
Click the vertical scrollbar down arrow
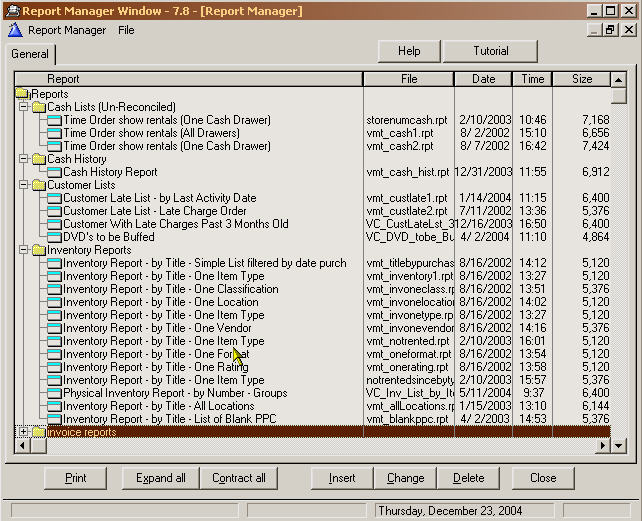point(618,446)
